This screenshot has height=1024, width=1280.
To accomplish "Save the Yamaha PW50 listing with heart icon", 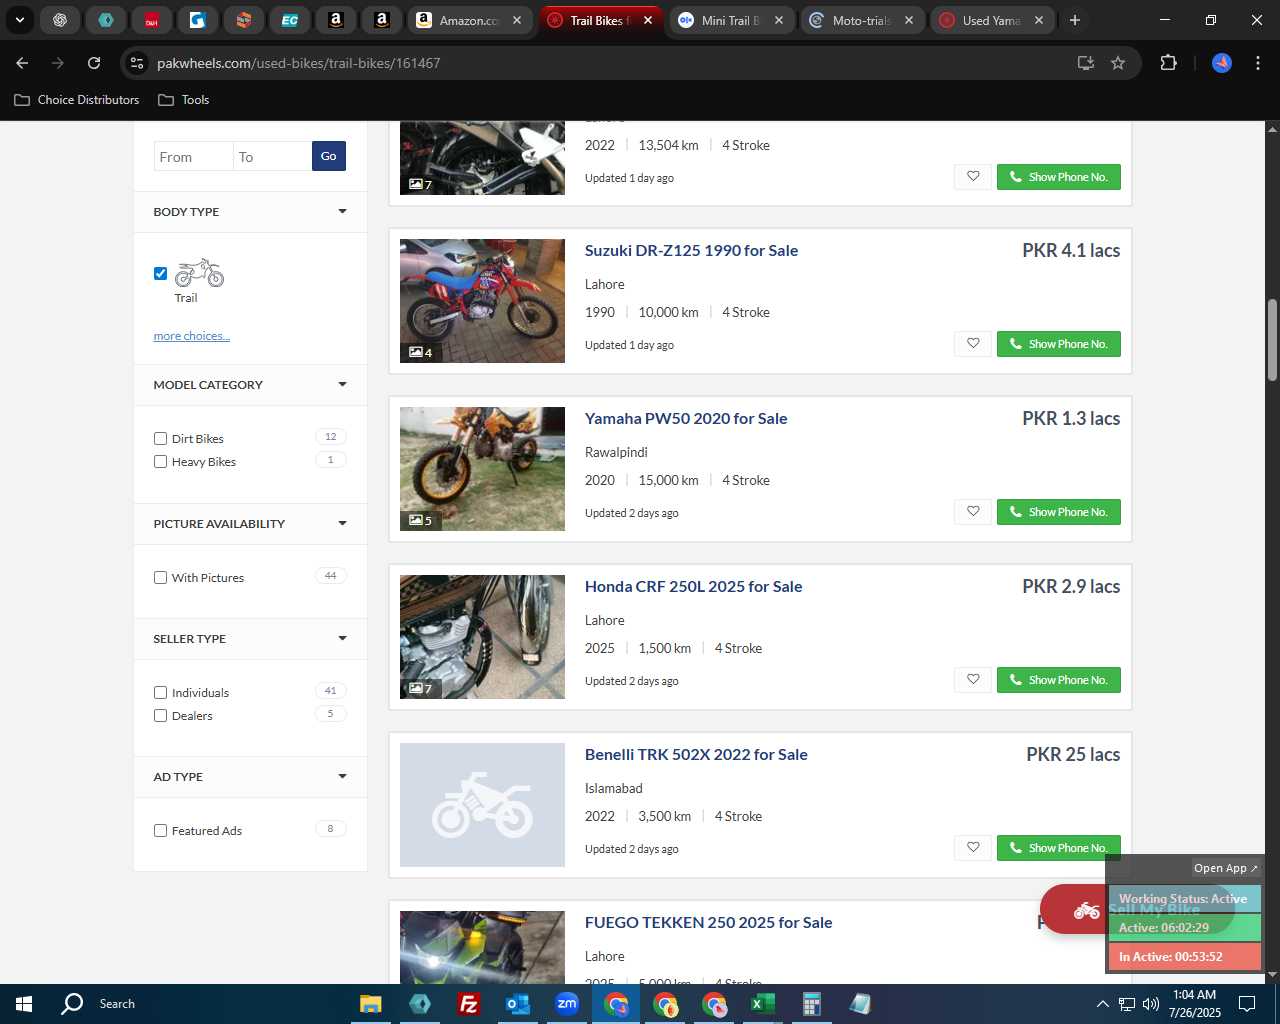I will [x=972, y=512].
